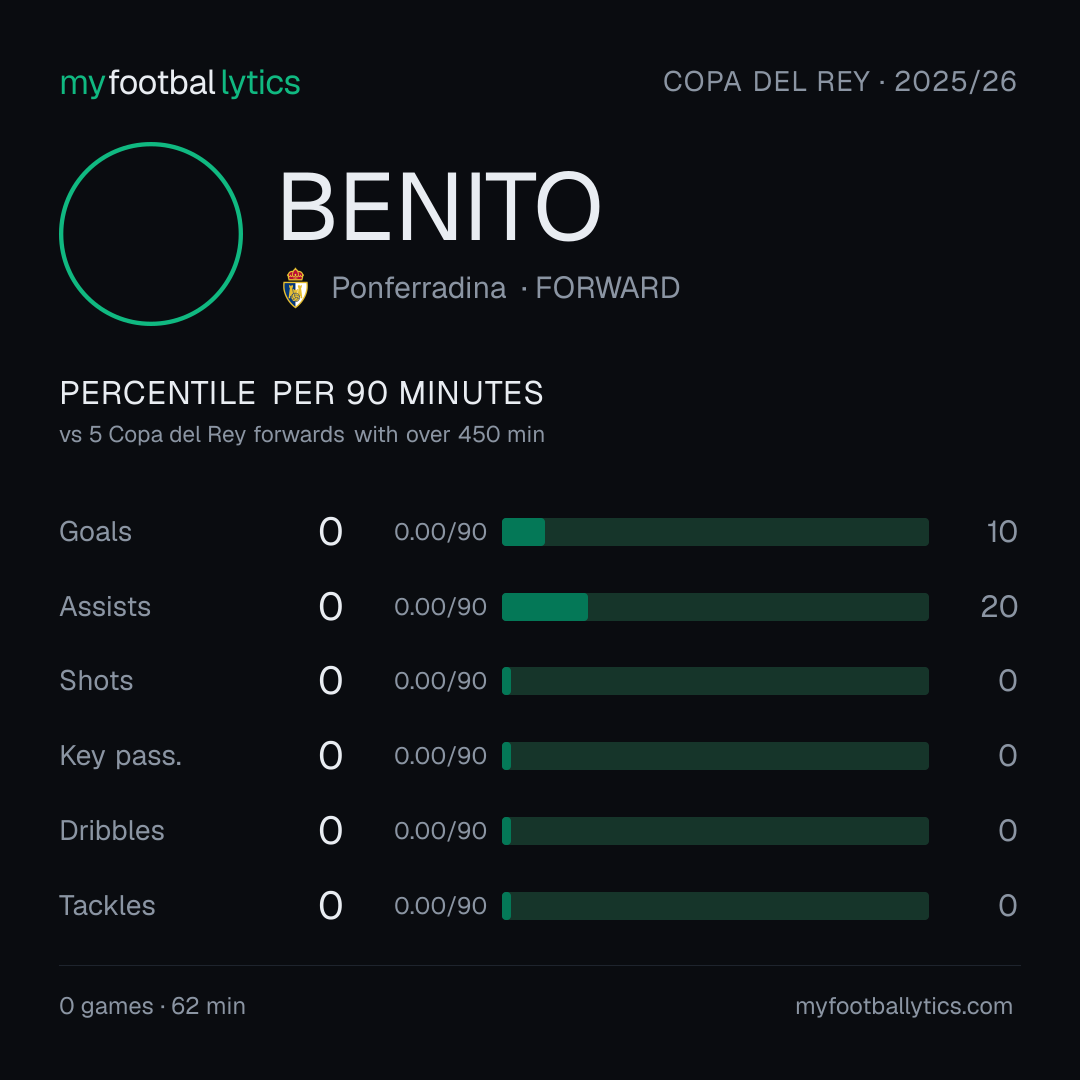Click the Assists percentile value 20
Image resolution: width=1080 pixels, height=1080 pixels.
coord(999,607)
